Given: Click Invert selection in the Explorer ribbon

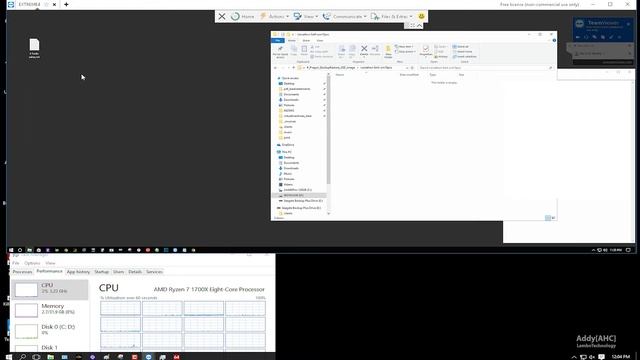Looking at the screenshot, I should pyautogui.click(x=464, y=56).
